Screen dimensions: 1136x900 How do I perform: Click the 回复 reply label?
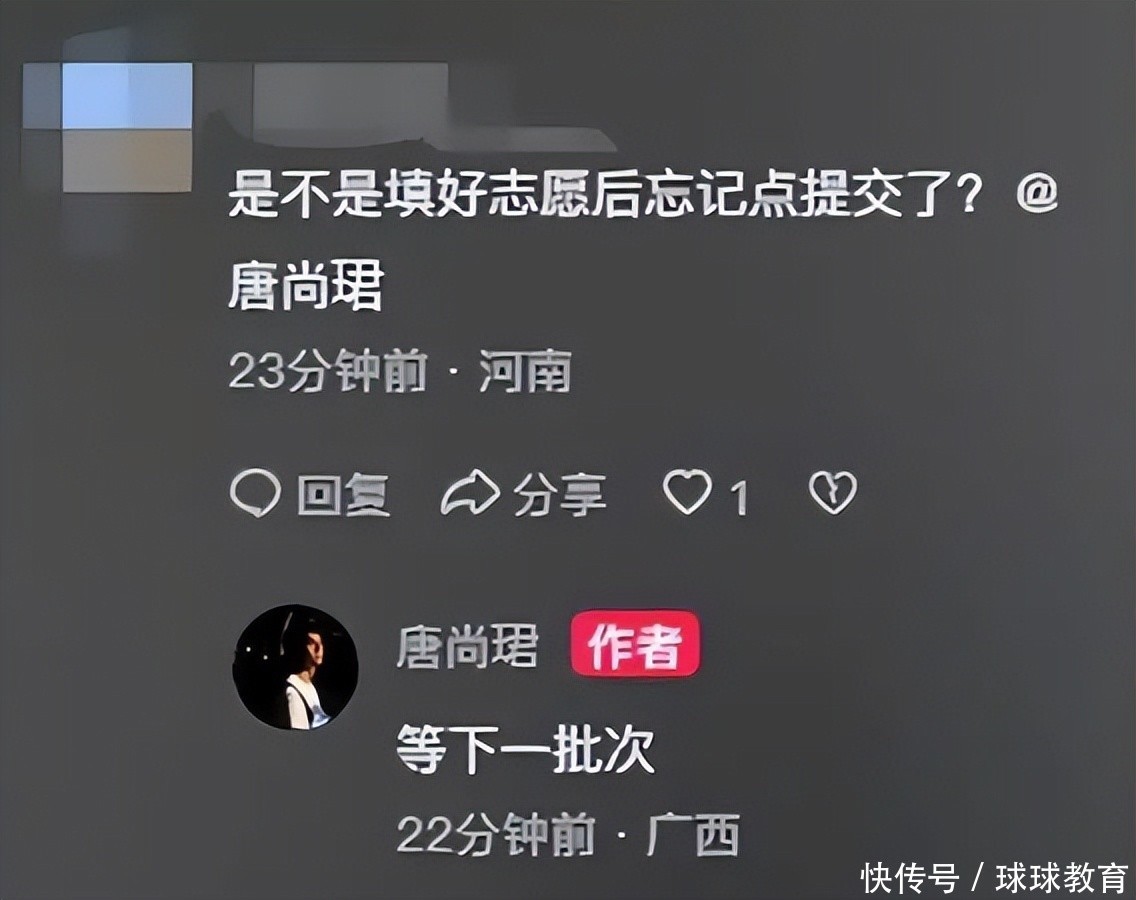pyautogui.click(x=343, y=495)
